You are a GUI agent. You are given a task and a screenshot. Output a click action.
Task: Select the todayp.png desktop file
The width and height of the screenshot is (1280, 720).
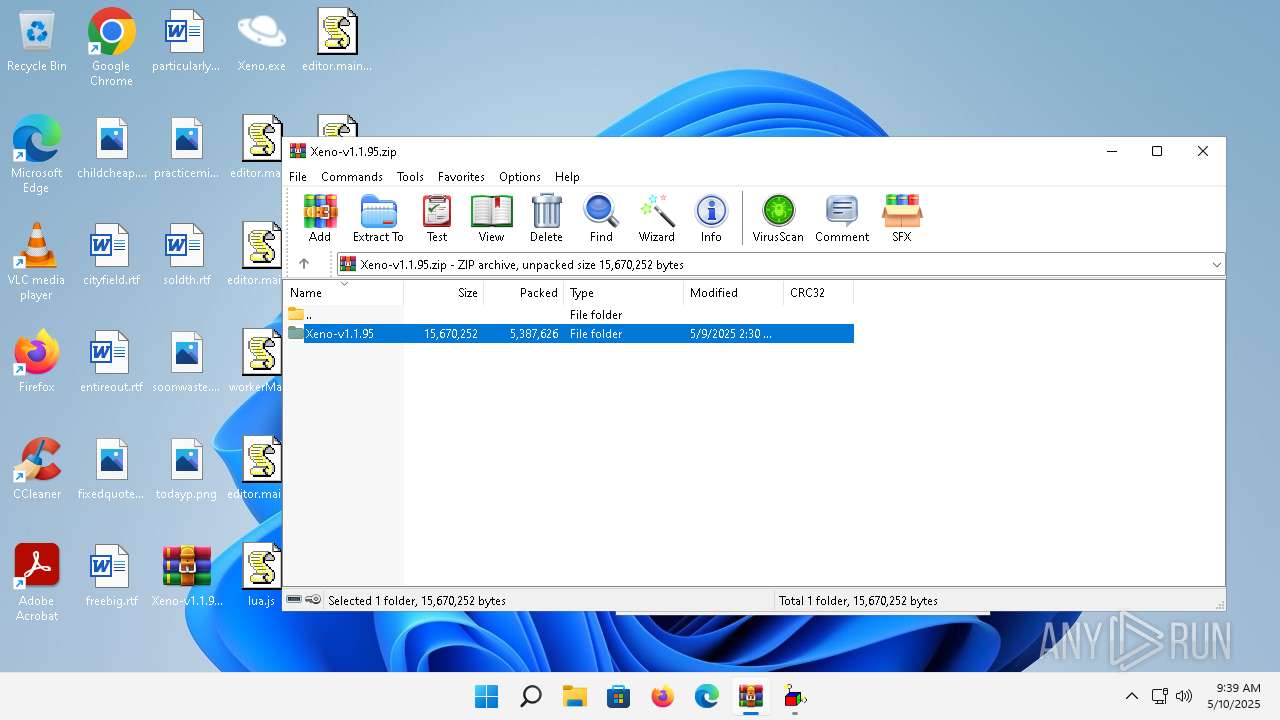187,469
